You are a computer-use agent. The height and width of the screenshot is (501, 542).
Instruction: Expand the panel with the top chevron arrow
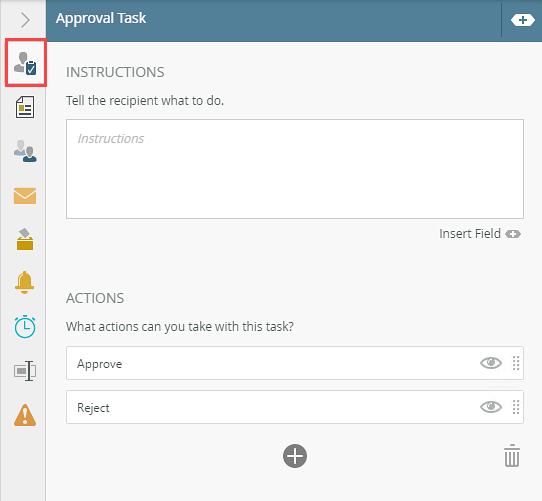pyautogui.click(x=25, y=20)
